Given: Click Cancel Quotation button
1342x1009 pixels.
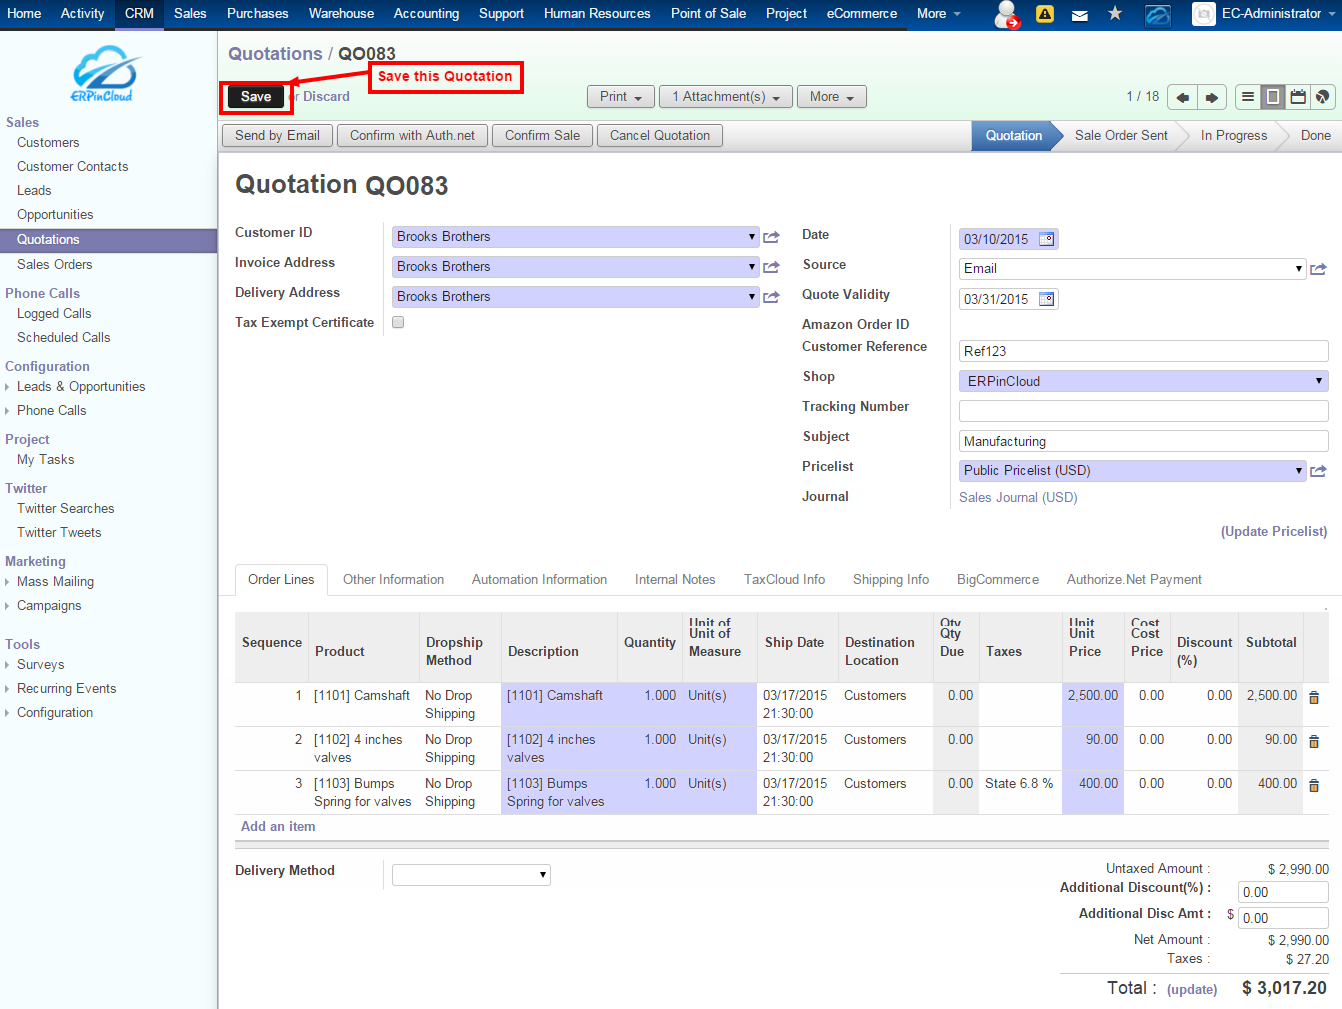Looking at the screenshot, I should pos(660,136).
